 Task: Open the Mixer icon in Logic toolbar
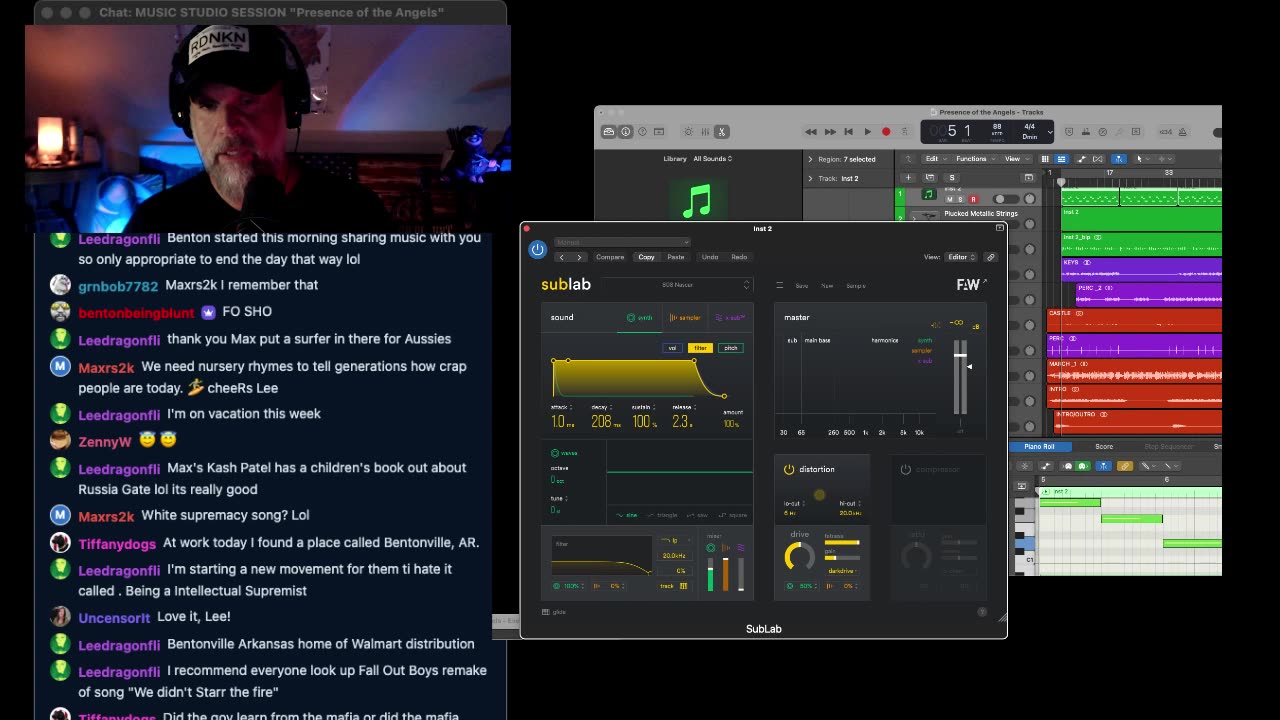[x=705, y=131]
